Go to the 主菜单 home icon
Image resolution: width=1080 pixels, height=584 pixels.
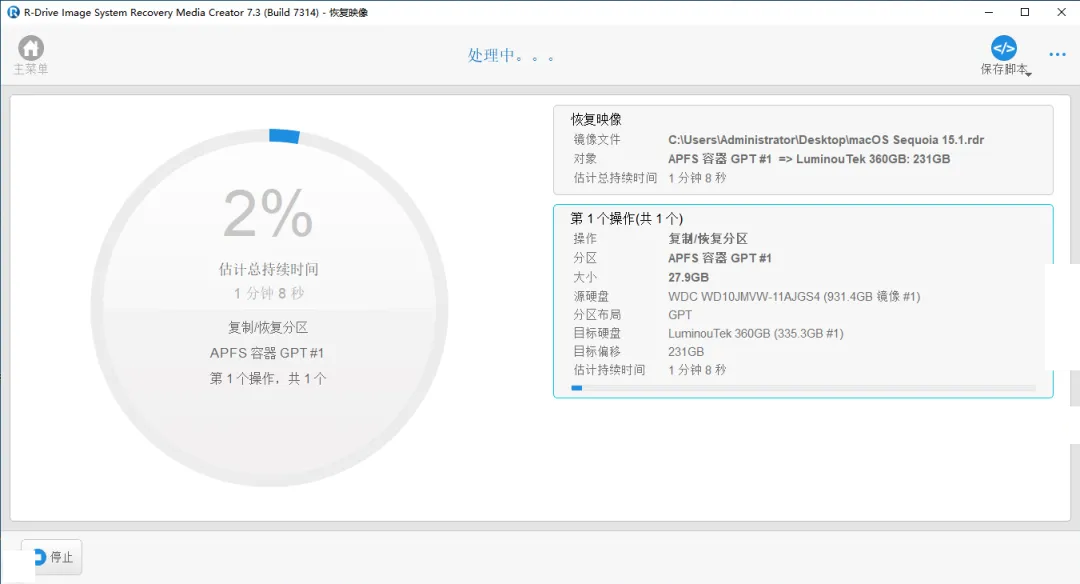tap(30, 48)
